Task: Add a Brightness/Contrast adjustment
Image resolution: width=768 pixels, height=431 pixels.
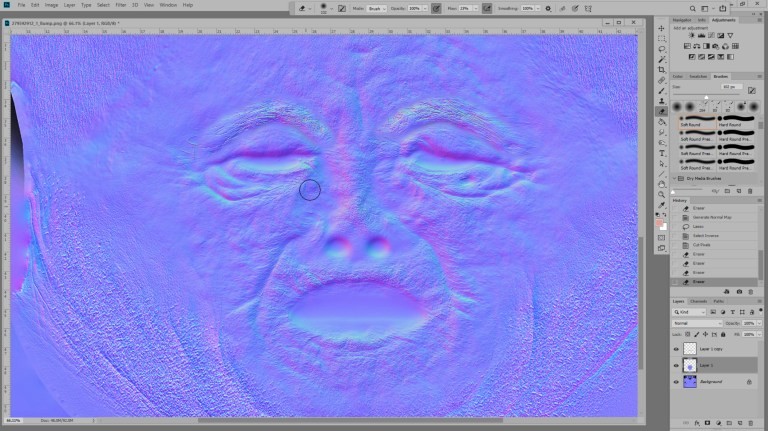Action: tap(692, 35)
